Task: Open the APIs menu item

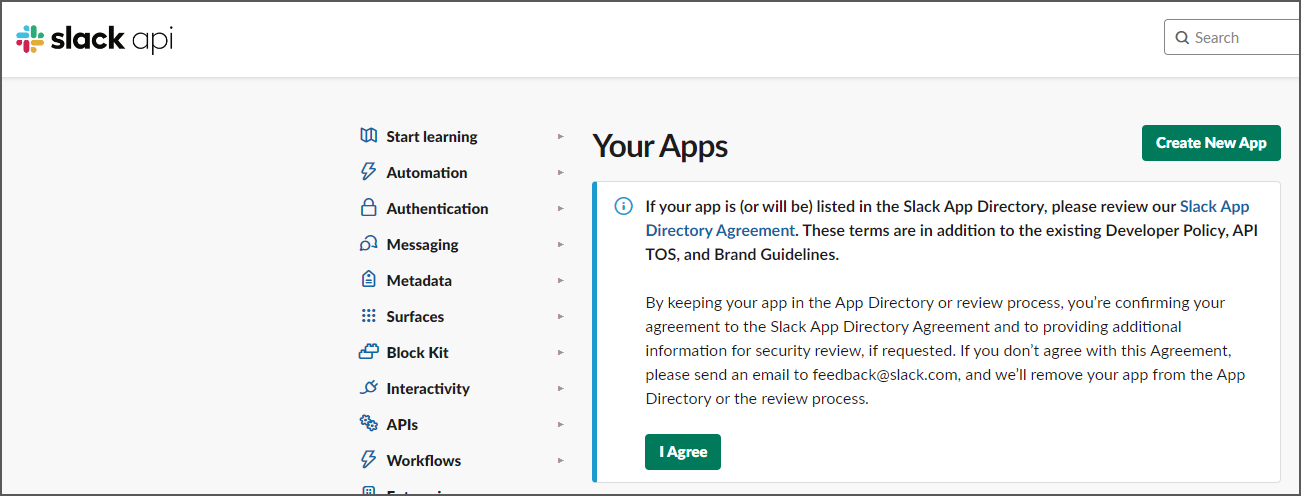Action: click(x=402, y=425)
